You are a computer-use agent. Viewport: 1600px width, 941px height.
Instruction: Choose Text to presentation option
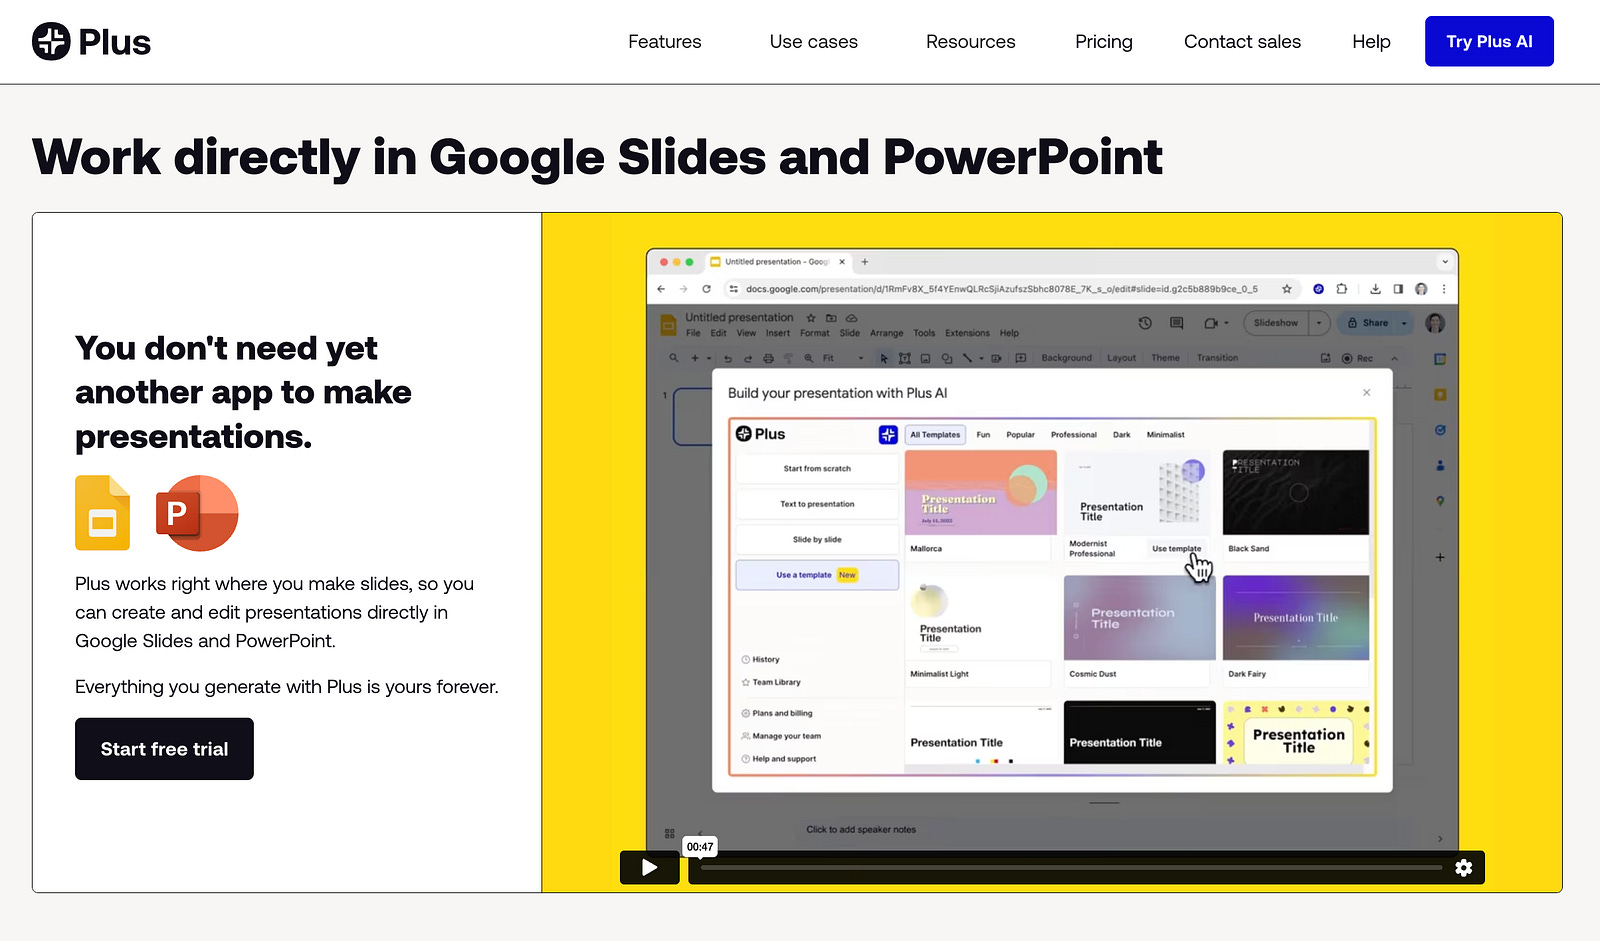[x=817, y=504]
